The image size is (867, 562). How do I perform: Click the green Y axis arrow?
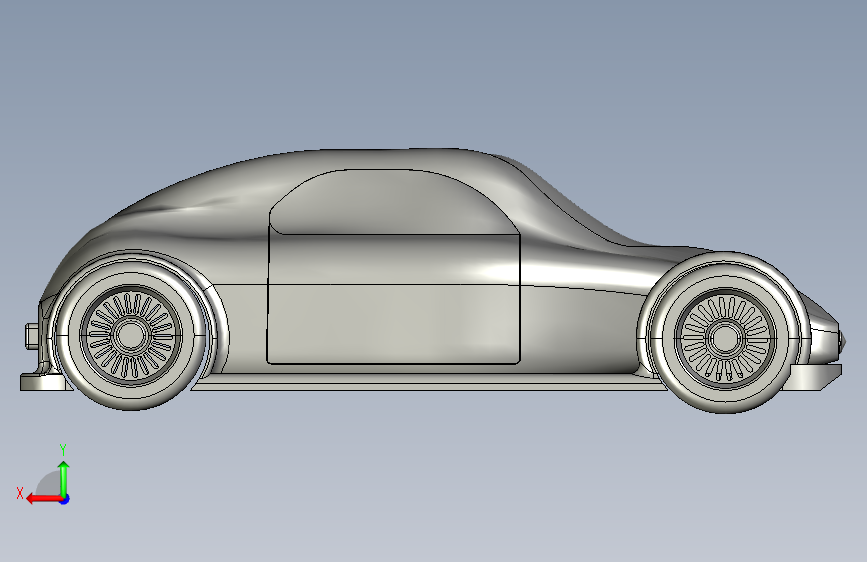point(64,478)
